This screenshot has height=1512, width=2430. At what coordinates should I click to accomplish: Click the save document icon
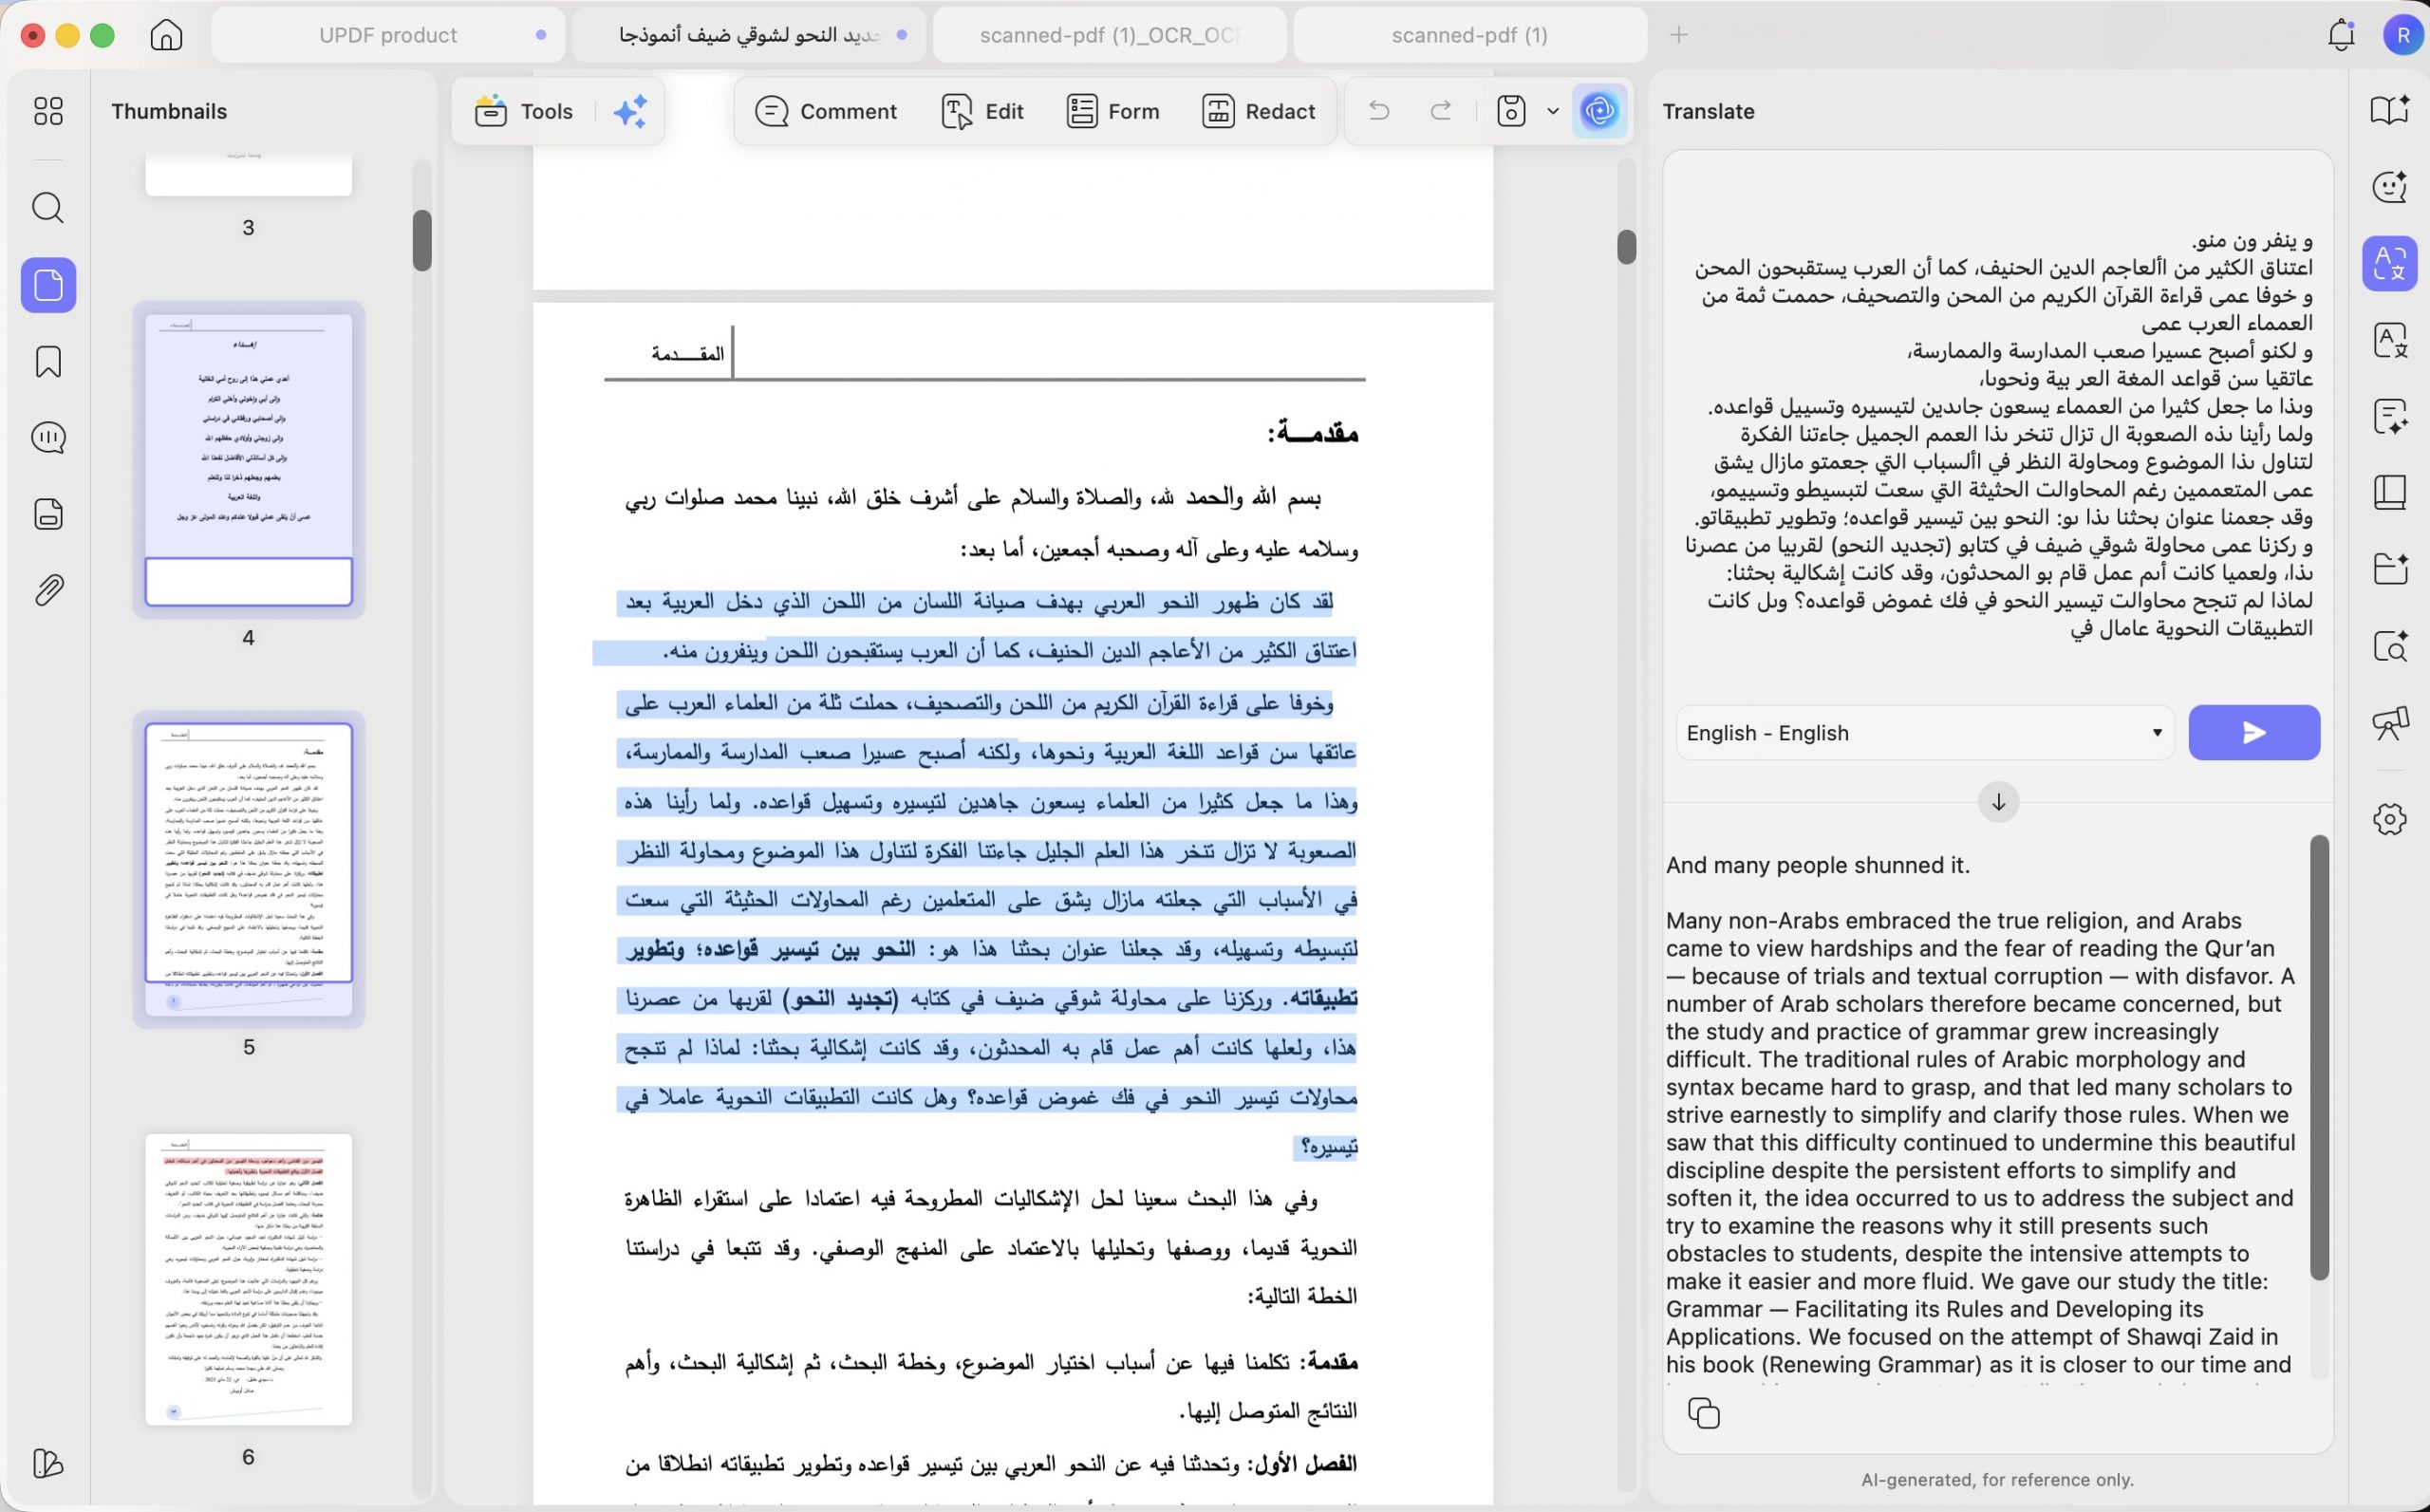(x=1511, y=111)
